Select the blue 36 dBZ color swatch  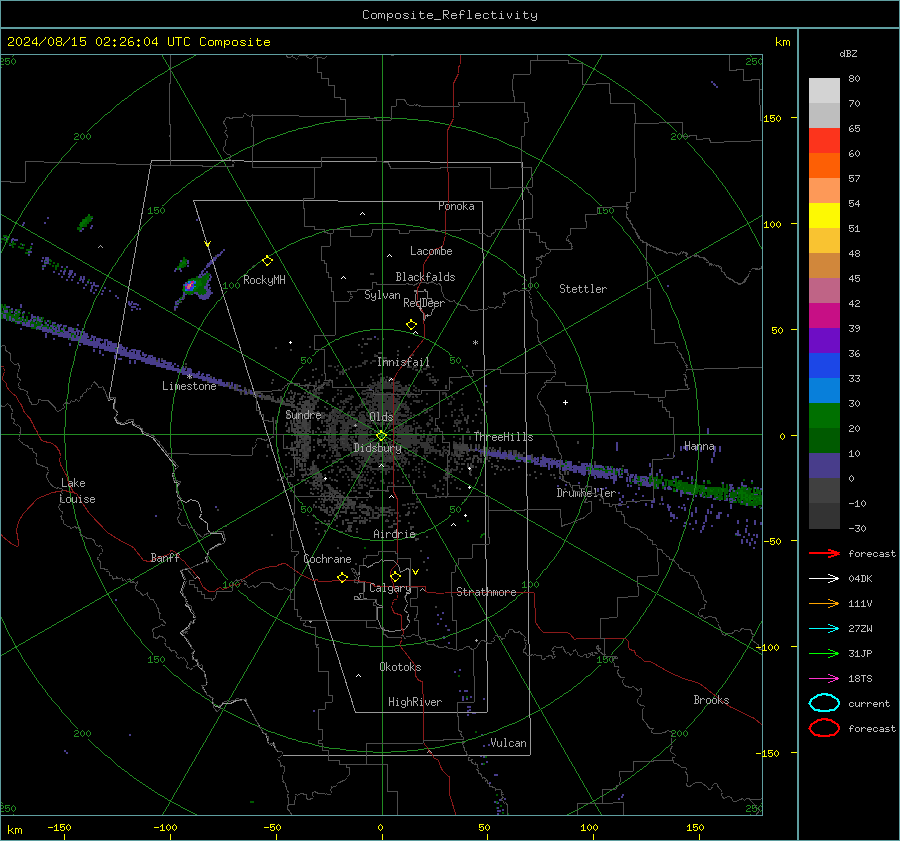click(x=824, y=366)
